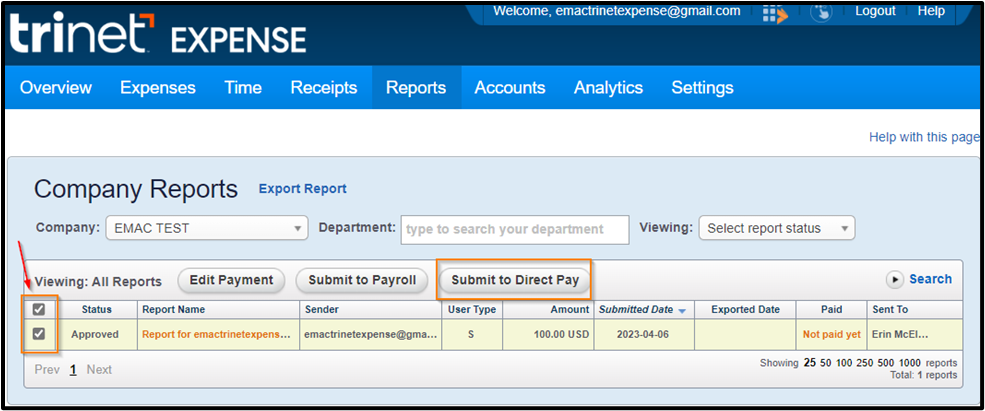Click the Approved status cell
Image resolution: width=985 pixels, height=411 pixels.
pyautogui.click(x=95, y=334)
